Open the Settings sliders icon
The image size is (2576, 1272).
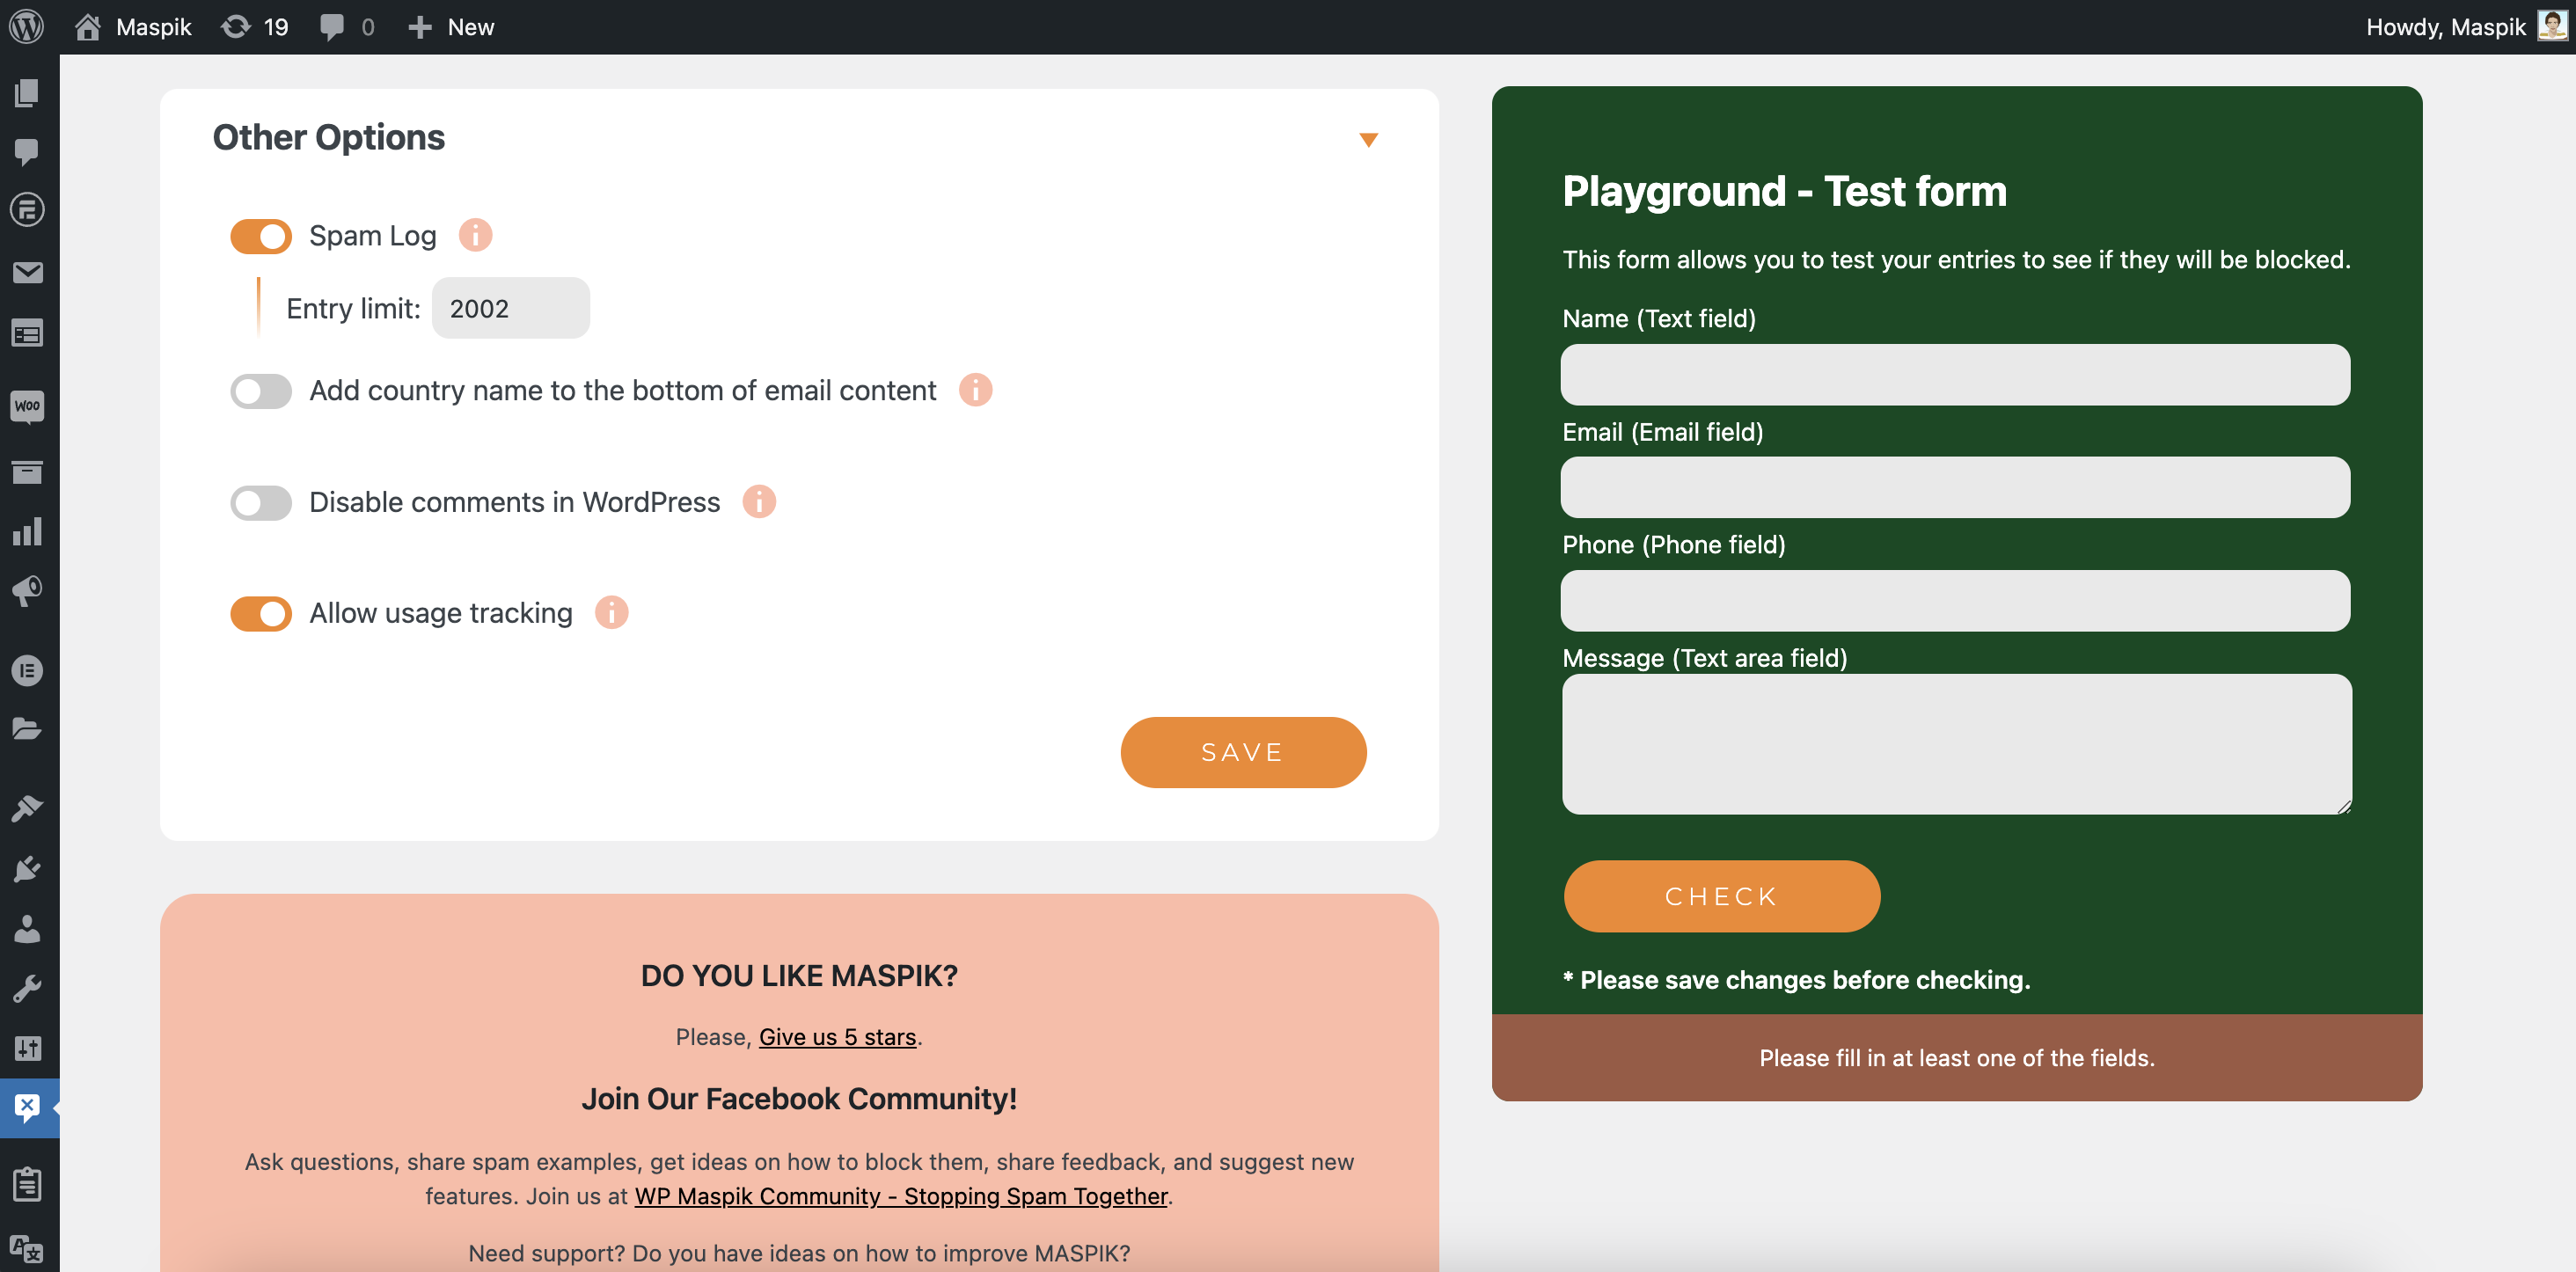click(27, 1048)
